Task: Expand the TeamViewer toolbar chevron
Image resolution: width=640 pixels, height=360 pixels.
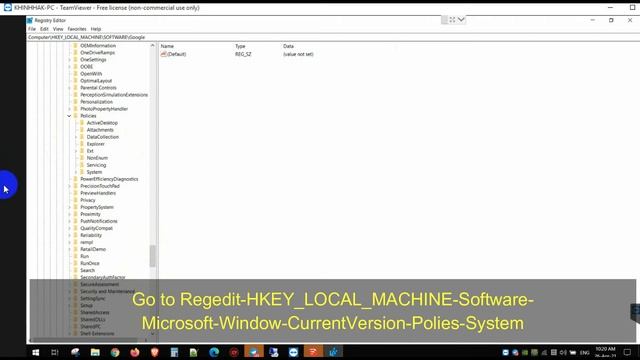Action: (x=461, y=20)
